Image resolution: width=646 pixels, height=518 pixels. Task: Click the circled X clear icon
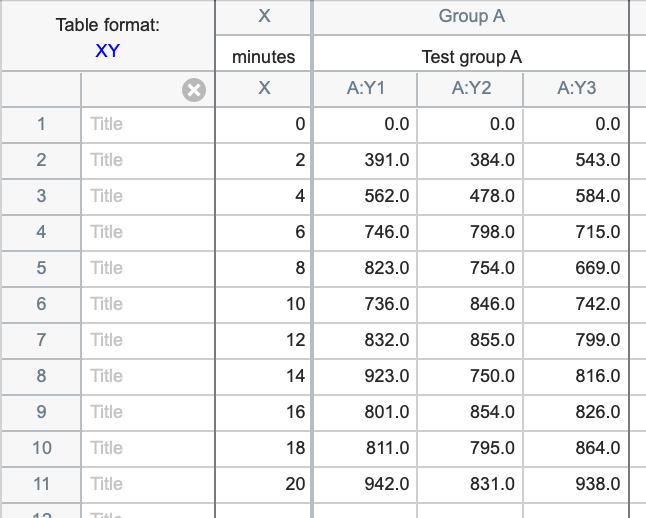click(194, 90)
